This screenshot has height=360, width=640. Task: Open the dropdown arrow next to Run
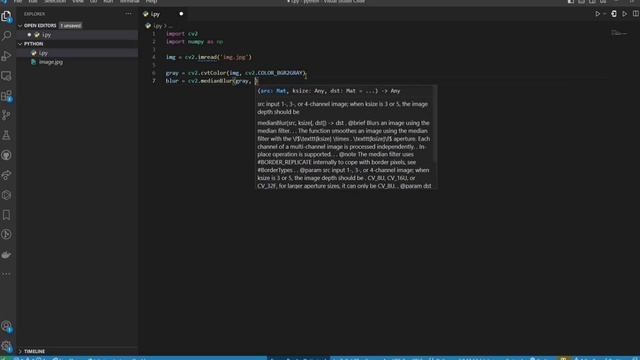(604, 14)
